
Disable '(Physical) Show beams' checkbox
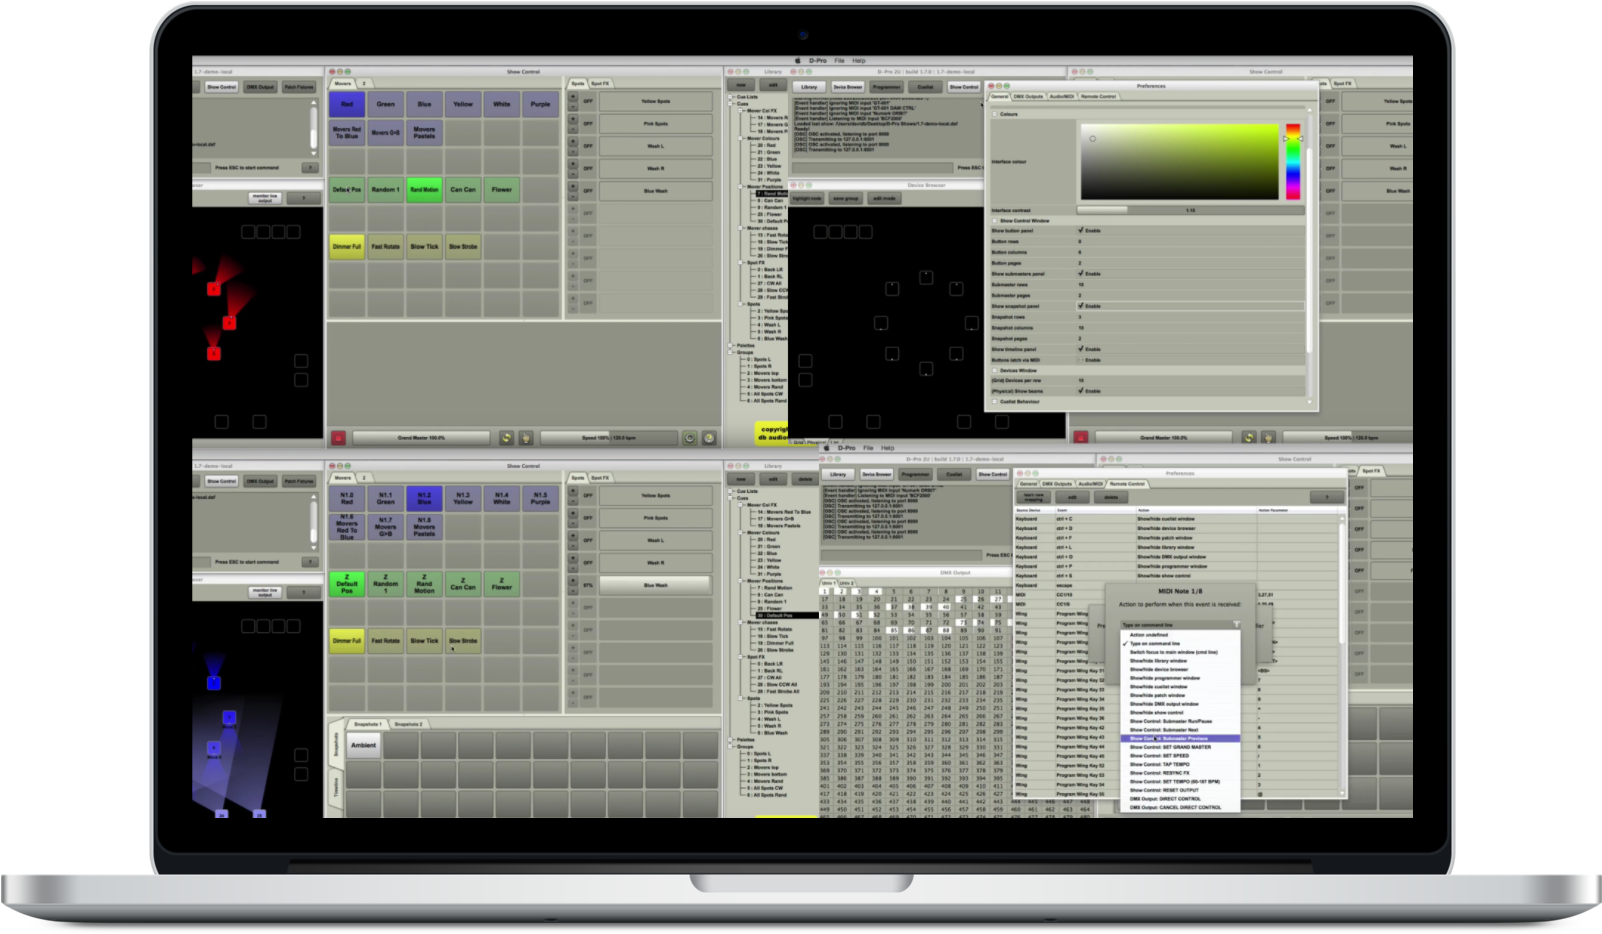[x=1081, y=391]
